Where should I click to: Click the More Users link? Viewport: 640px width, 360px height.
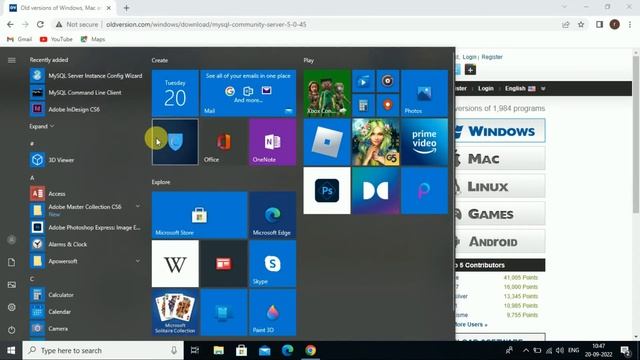click(470, 324)
